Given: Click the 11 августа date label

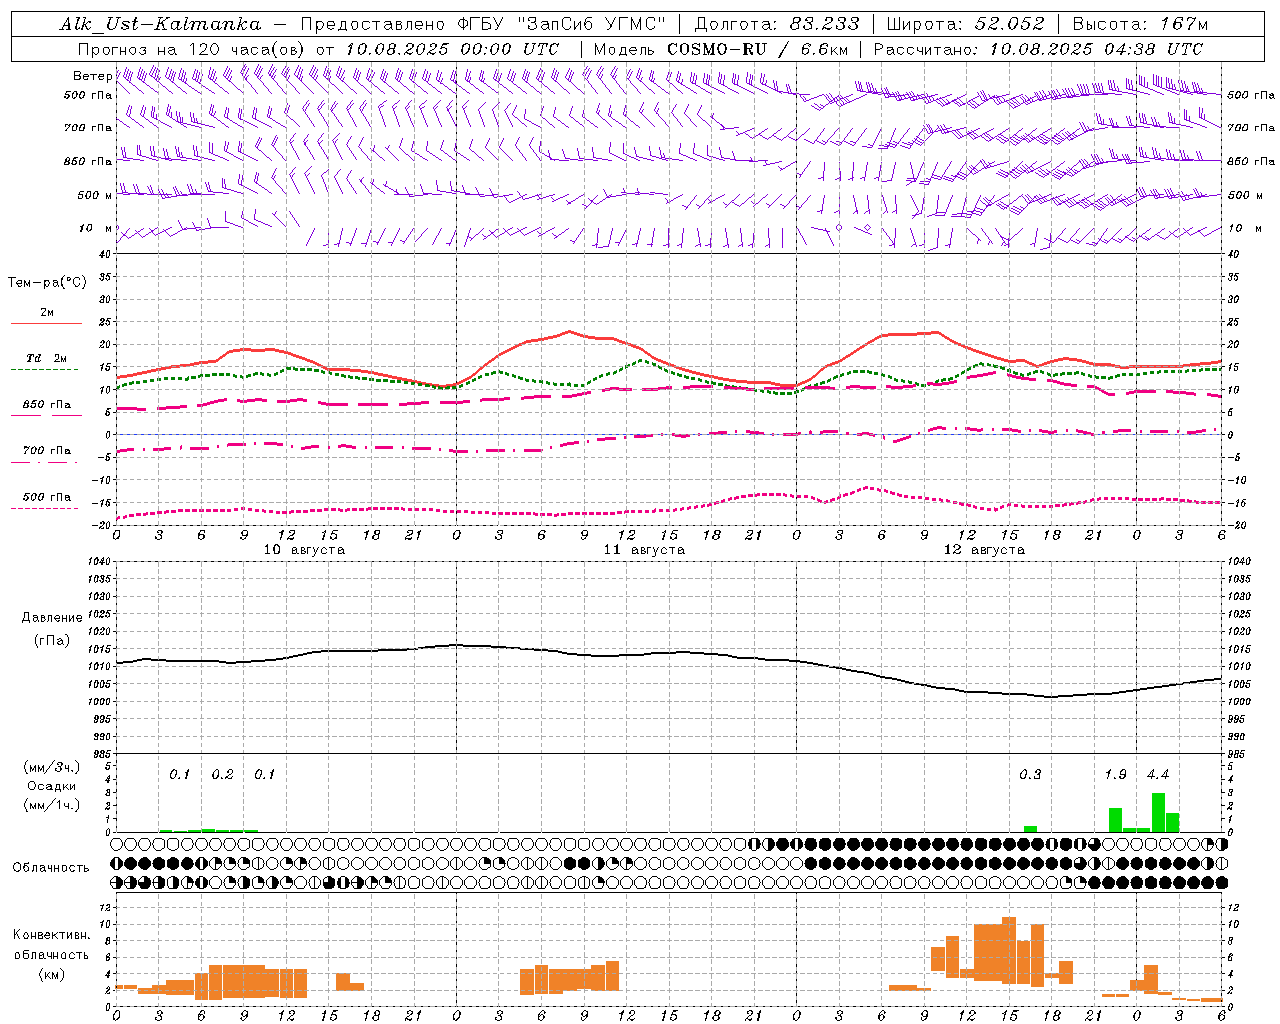Looking at the screenshot, I should tap(644, 550).
